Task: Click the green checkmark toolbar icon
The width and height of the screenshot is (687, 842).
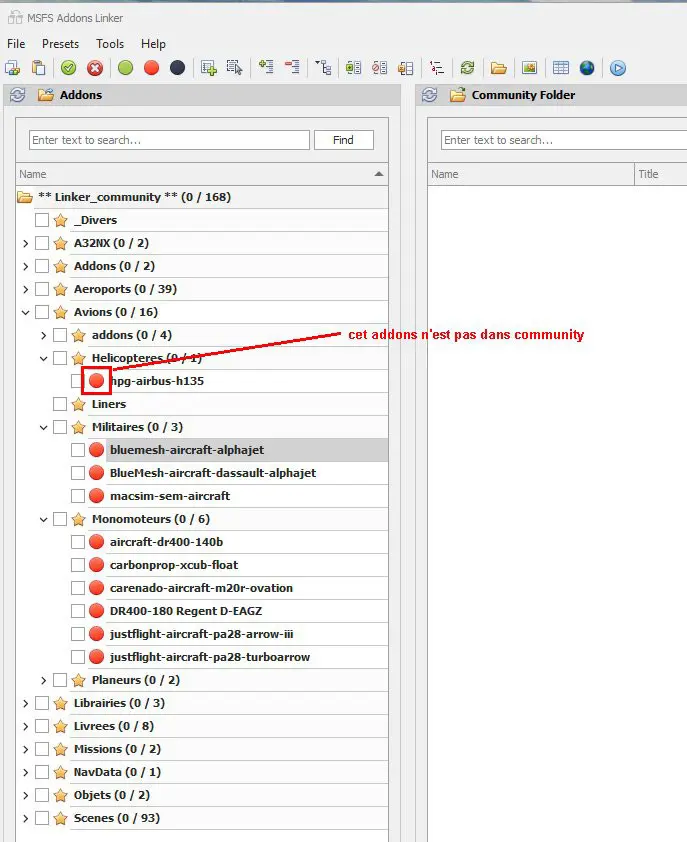Action: pyautogui.click(x=69, y=68)
